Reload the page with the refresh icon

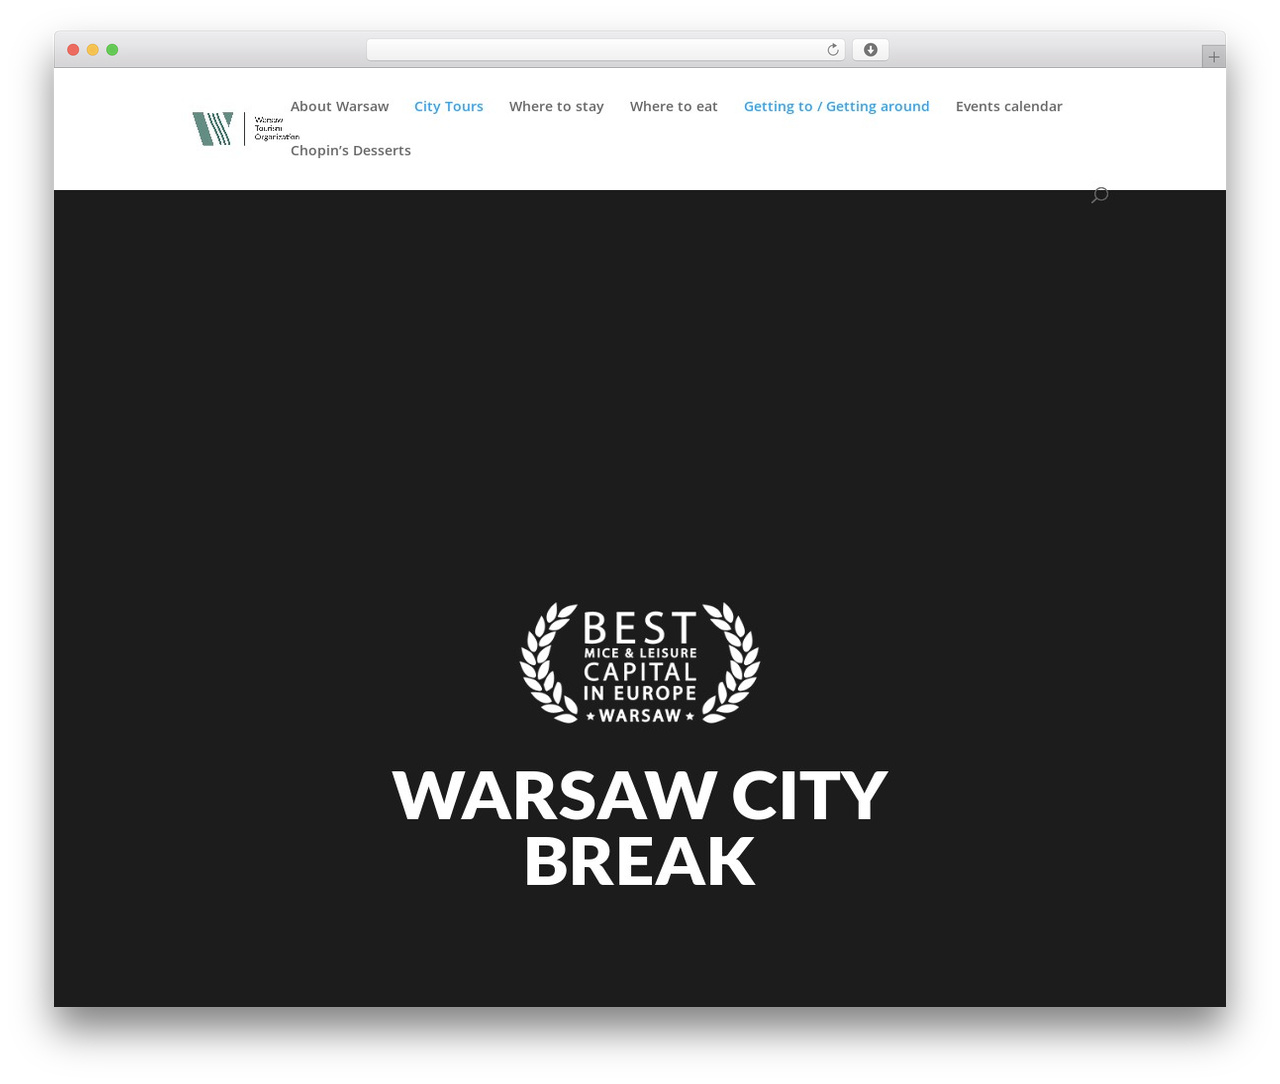click(x=833, y=50)
